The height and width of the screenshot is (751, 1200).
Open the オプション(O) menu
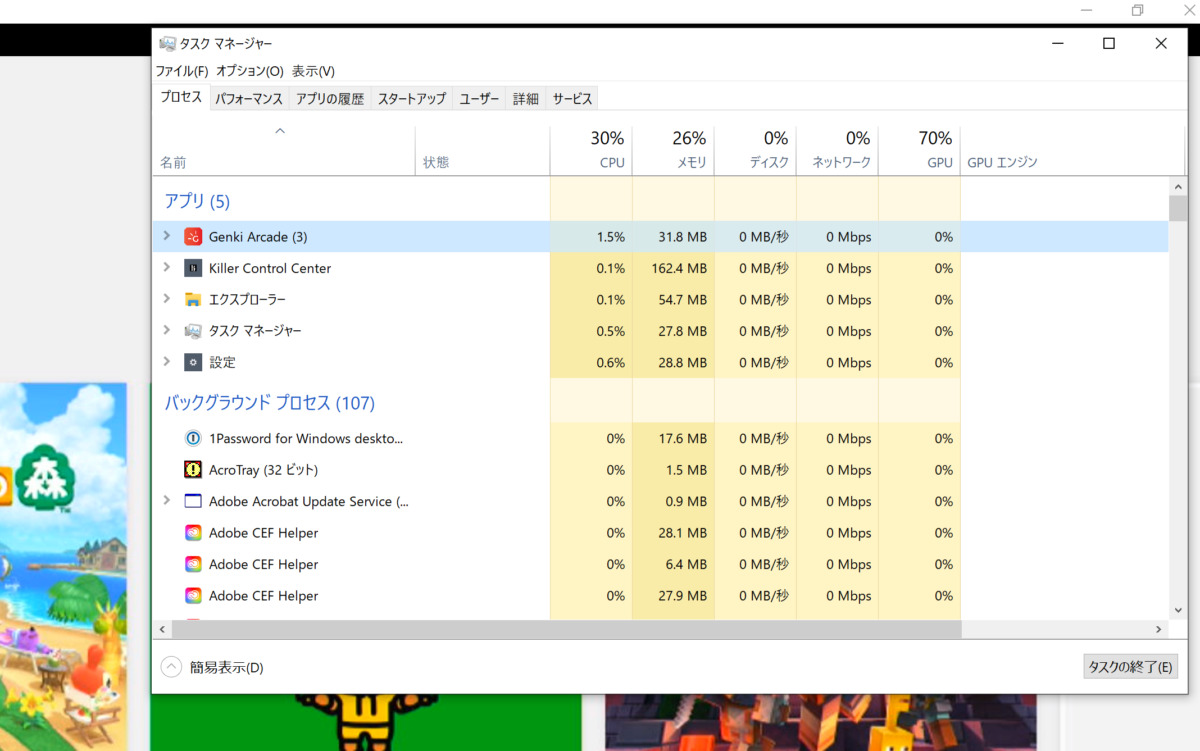250,71
